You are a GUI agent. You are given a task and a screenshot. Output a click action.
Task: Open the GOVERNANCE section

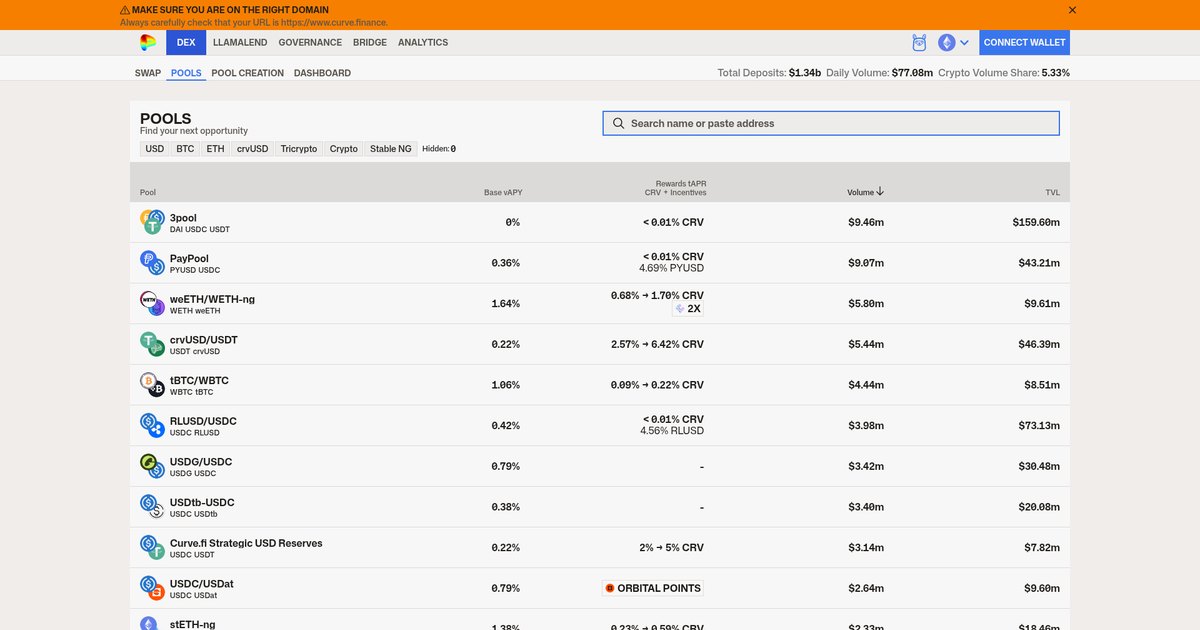tap(310, 43)
